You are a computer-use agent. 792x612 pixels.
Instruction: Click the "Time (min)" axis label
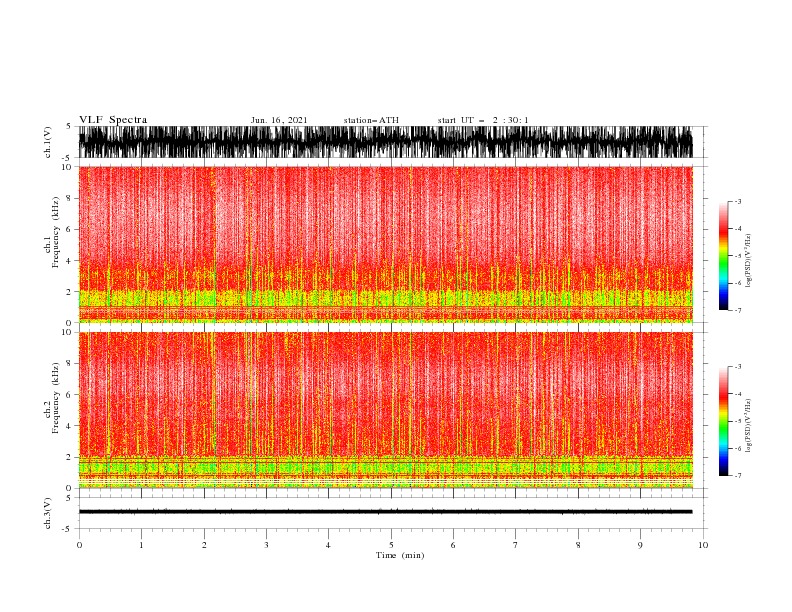(x=400, y=555)
